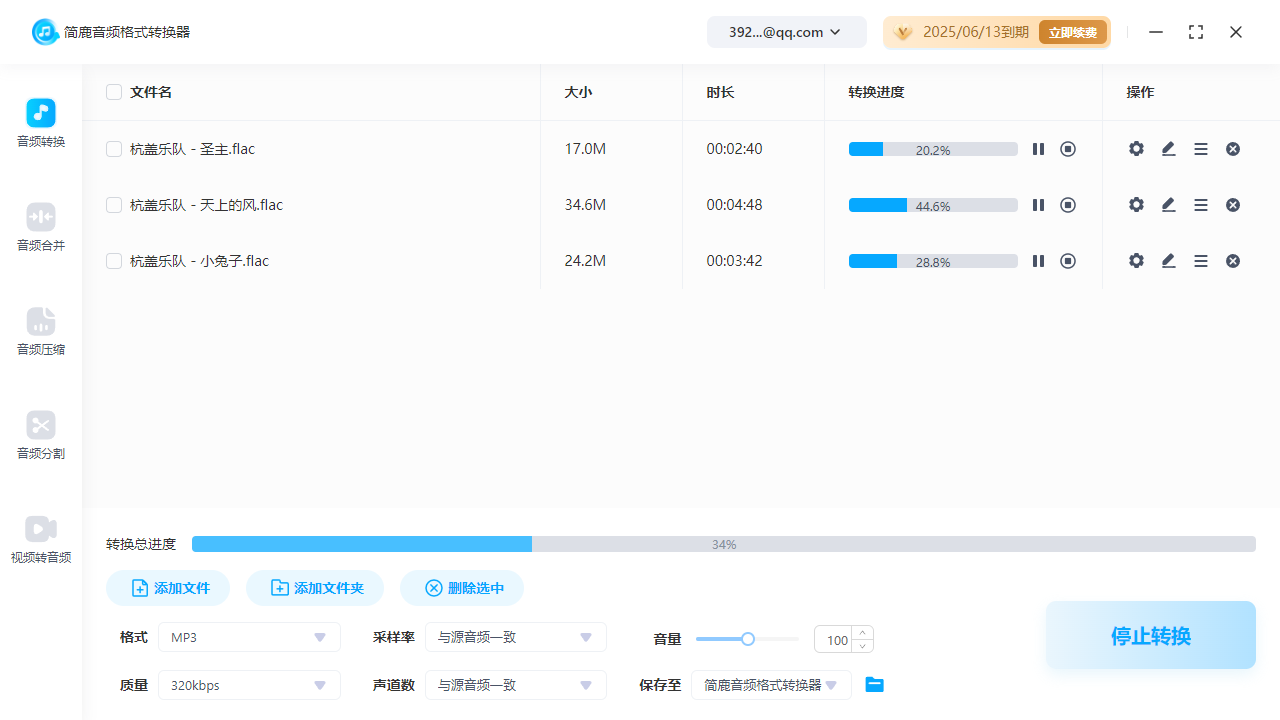
Task: Check the select-all checkbox in header
Action: (x=113, y=91)
